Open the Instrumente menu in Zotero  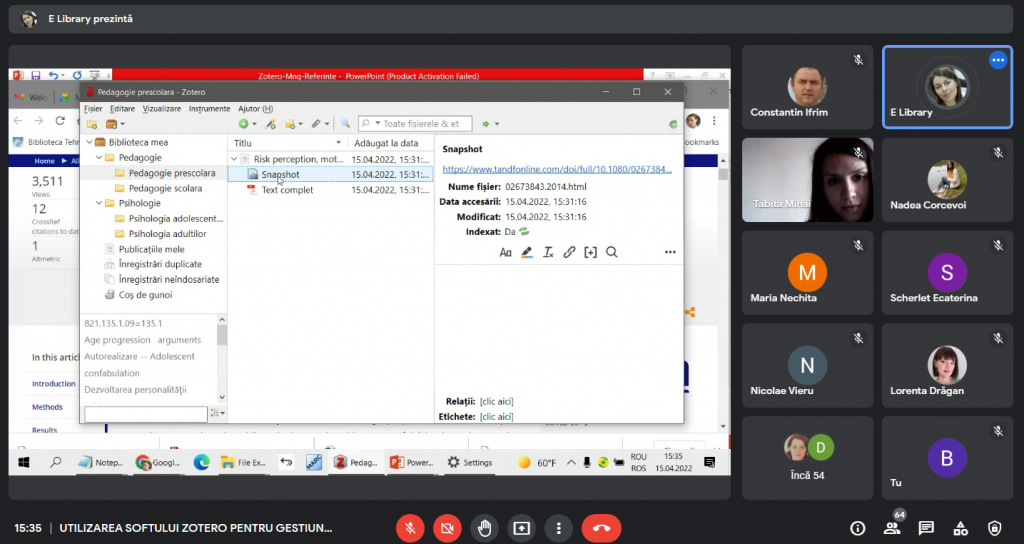point(209,108)
